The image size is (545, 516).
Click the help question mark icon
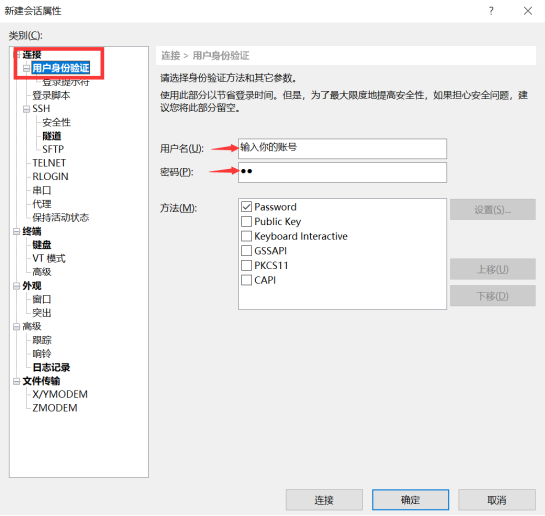coord(491,11)
